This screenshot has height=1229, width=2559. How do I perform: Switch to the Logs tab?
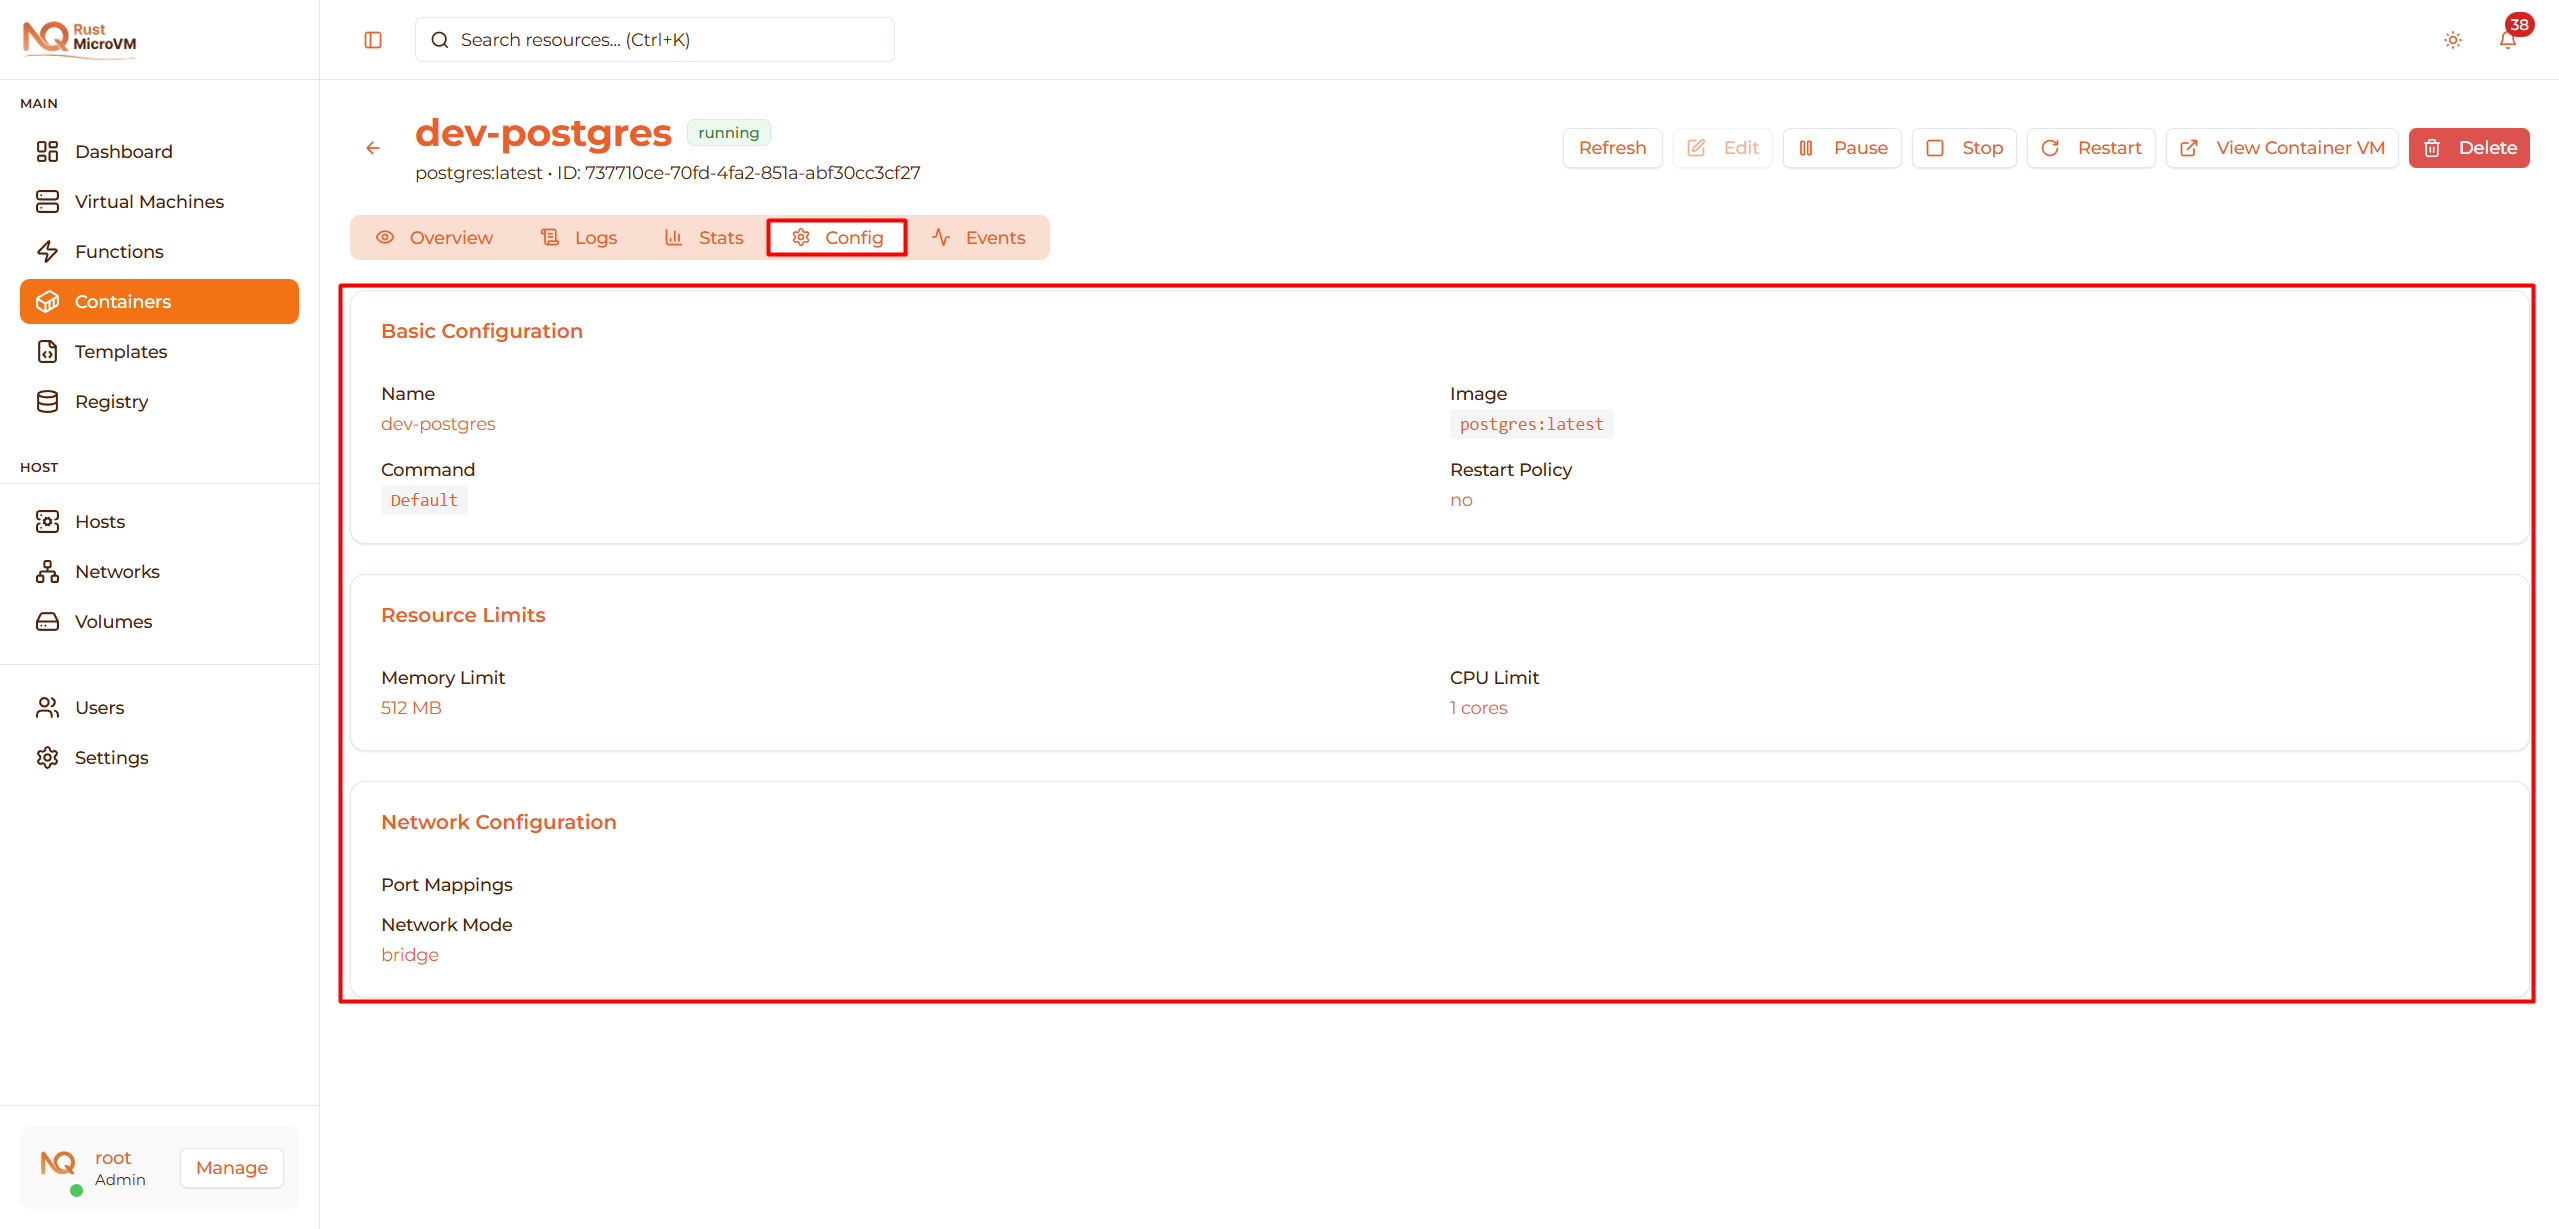click(580, 237)
